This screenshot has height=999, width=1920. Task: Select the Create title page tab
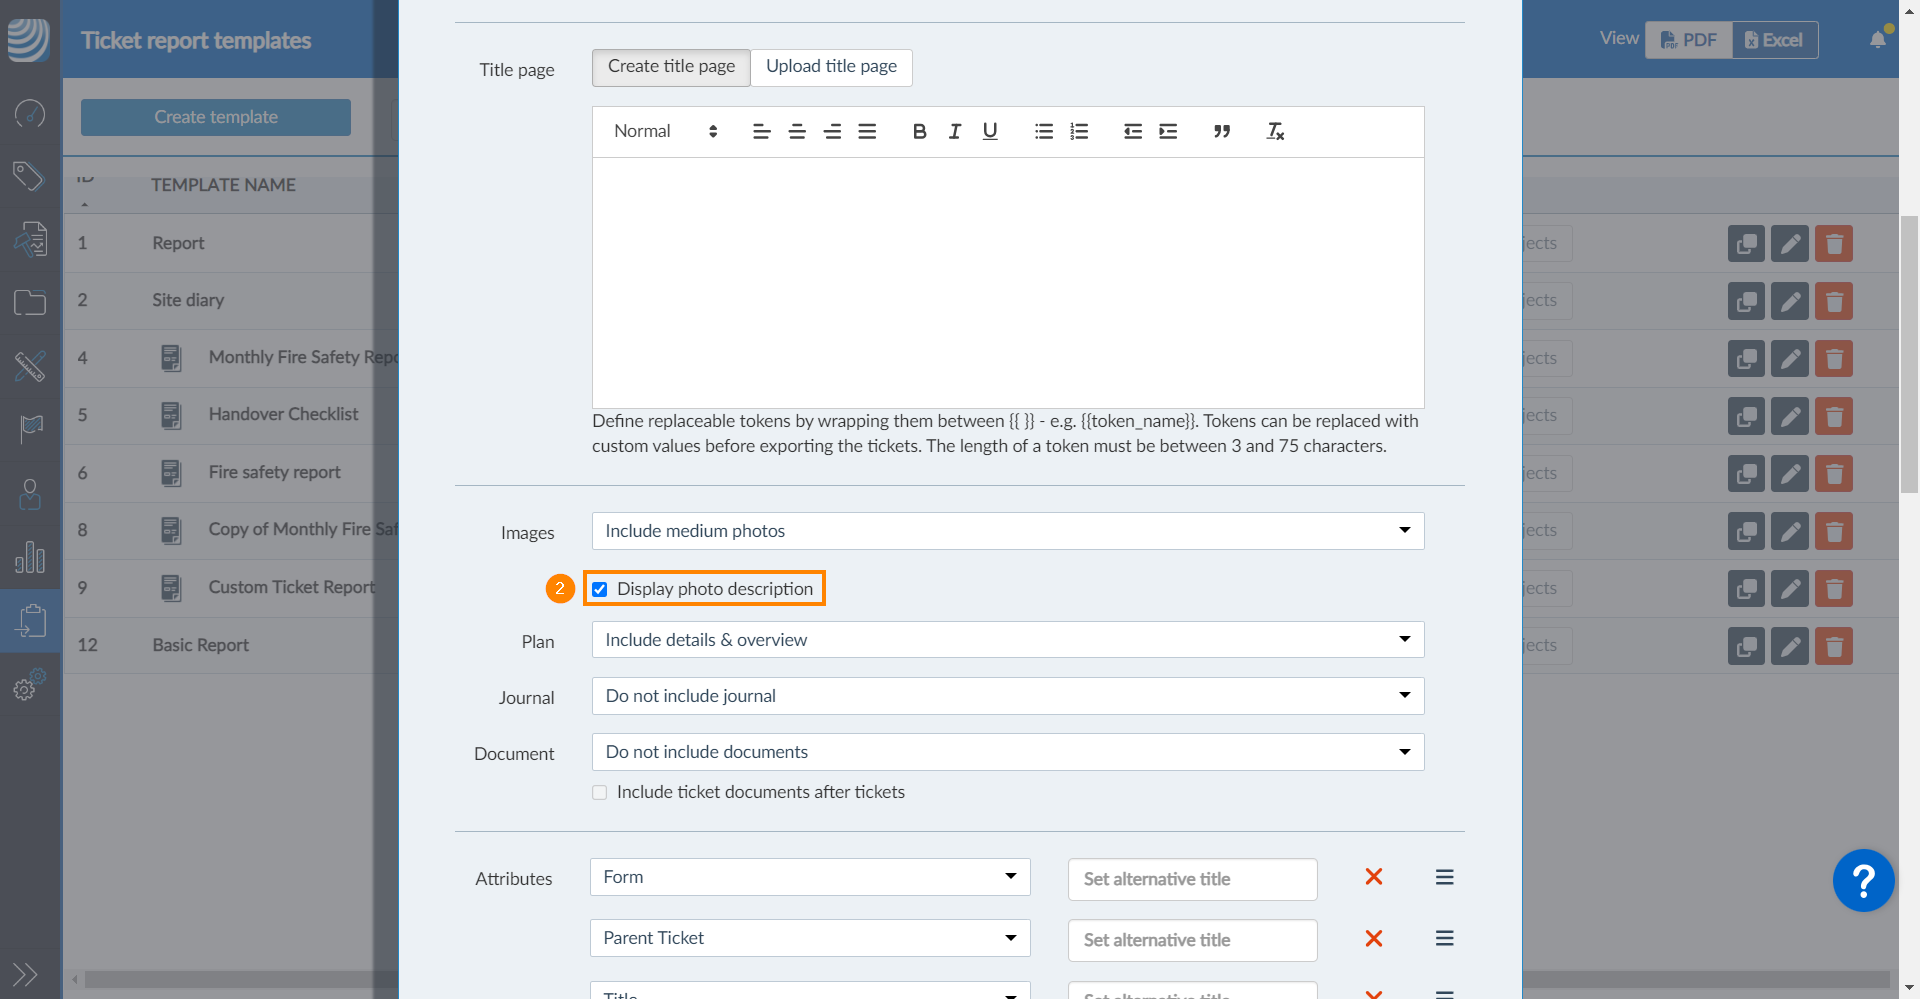pyautogui.click(x=671, y=67)
